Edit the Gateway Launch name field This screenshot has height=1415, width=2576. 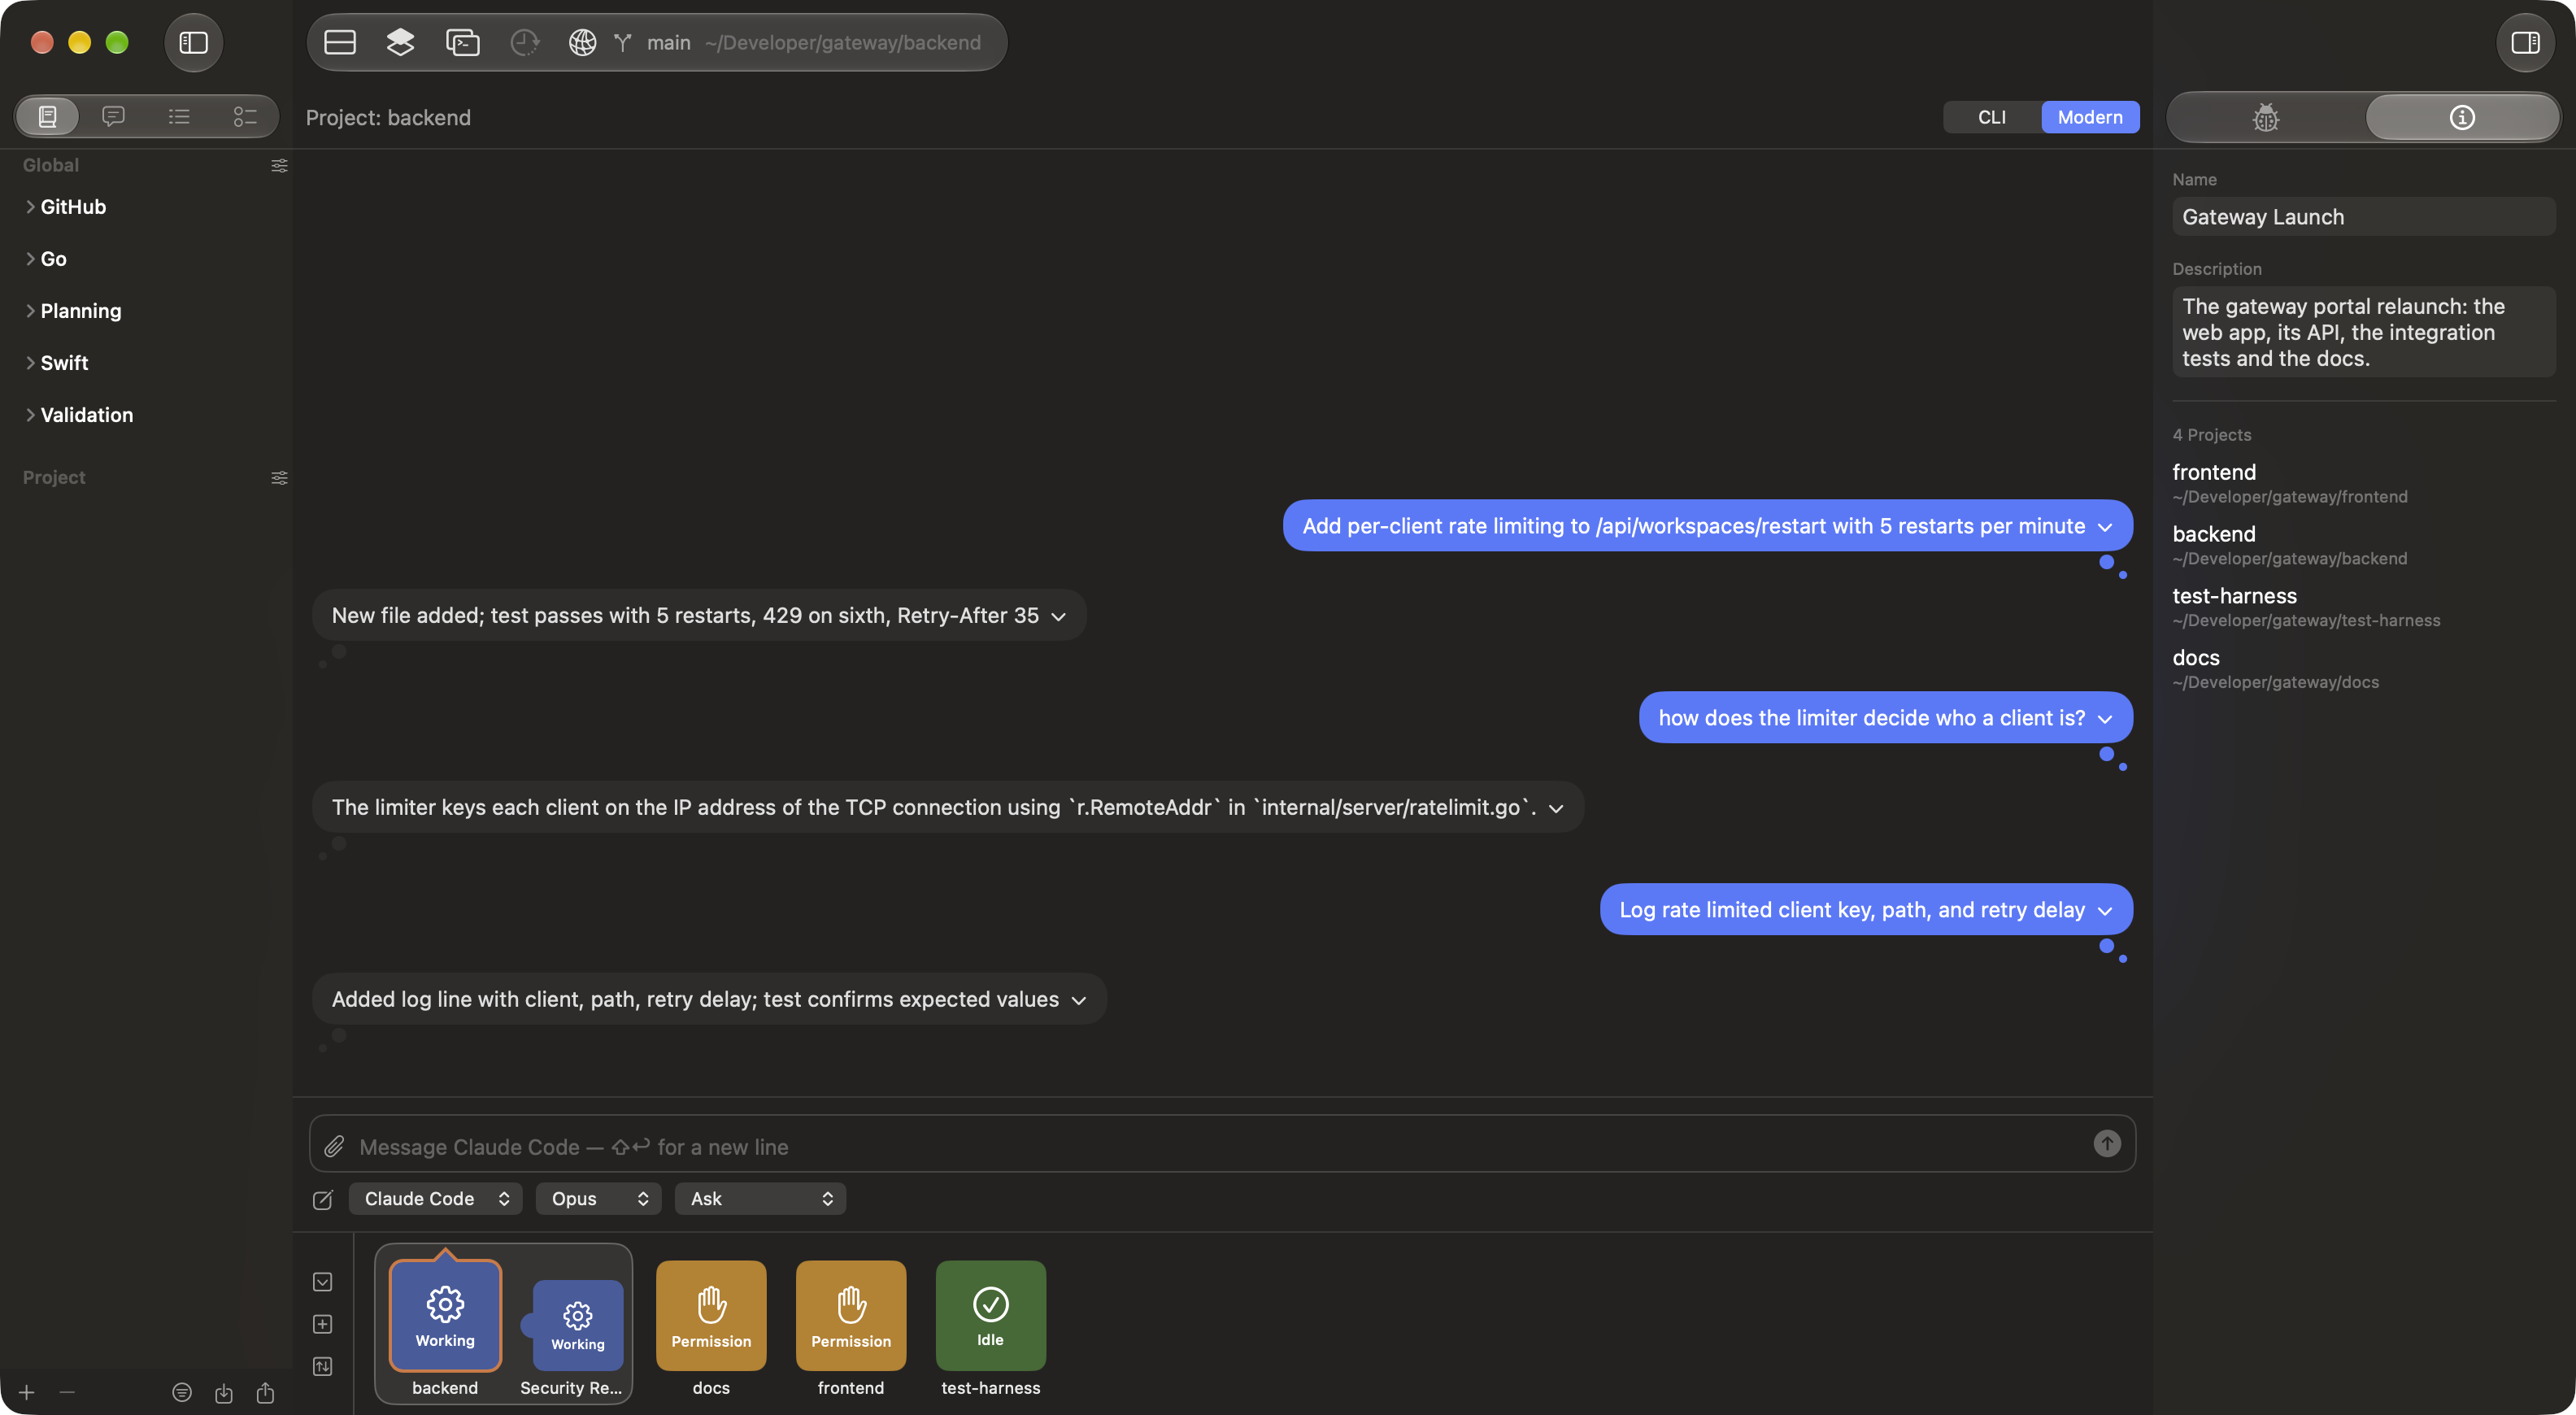pos(2363,217)
